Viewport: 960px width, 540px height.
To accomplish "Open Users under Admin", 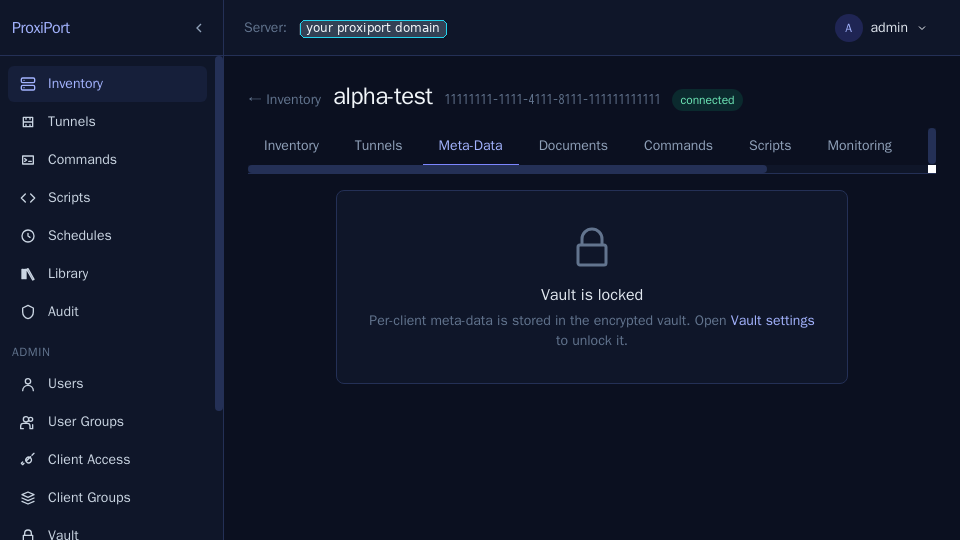I will (x=107, y=384).
